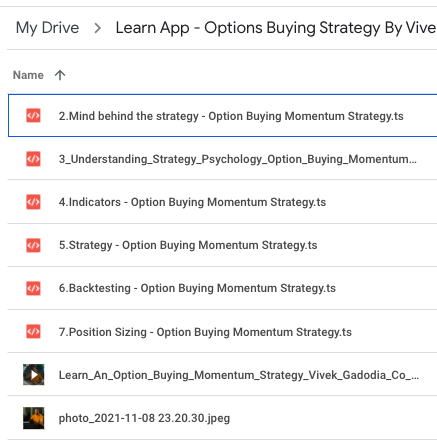Select the 3_Understanding_Strategy_Psychology file row
This screenshot has width=437, height=441.
[222, 159]
